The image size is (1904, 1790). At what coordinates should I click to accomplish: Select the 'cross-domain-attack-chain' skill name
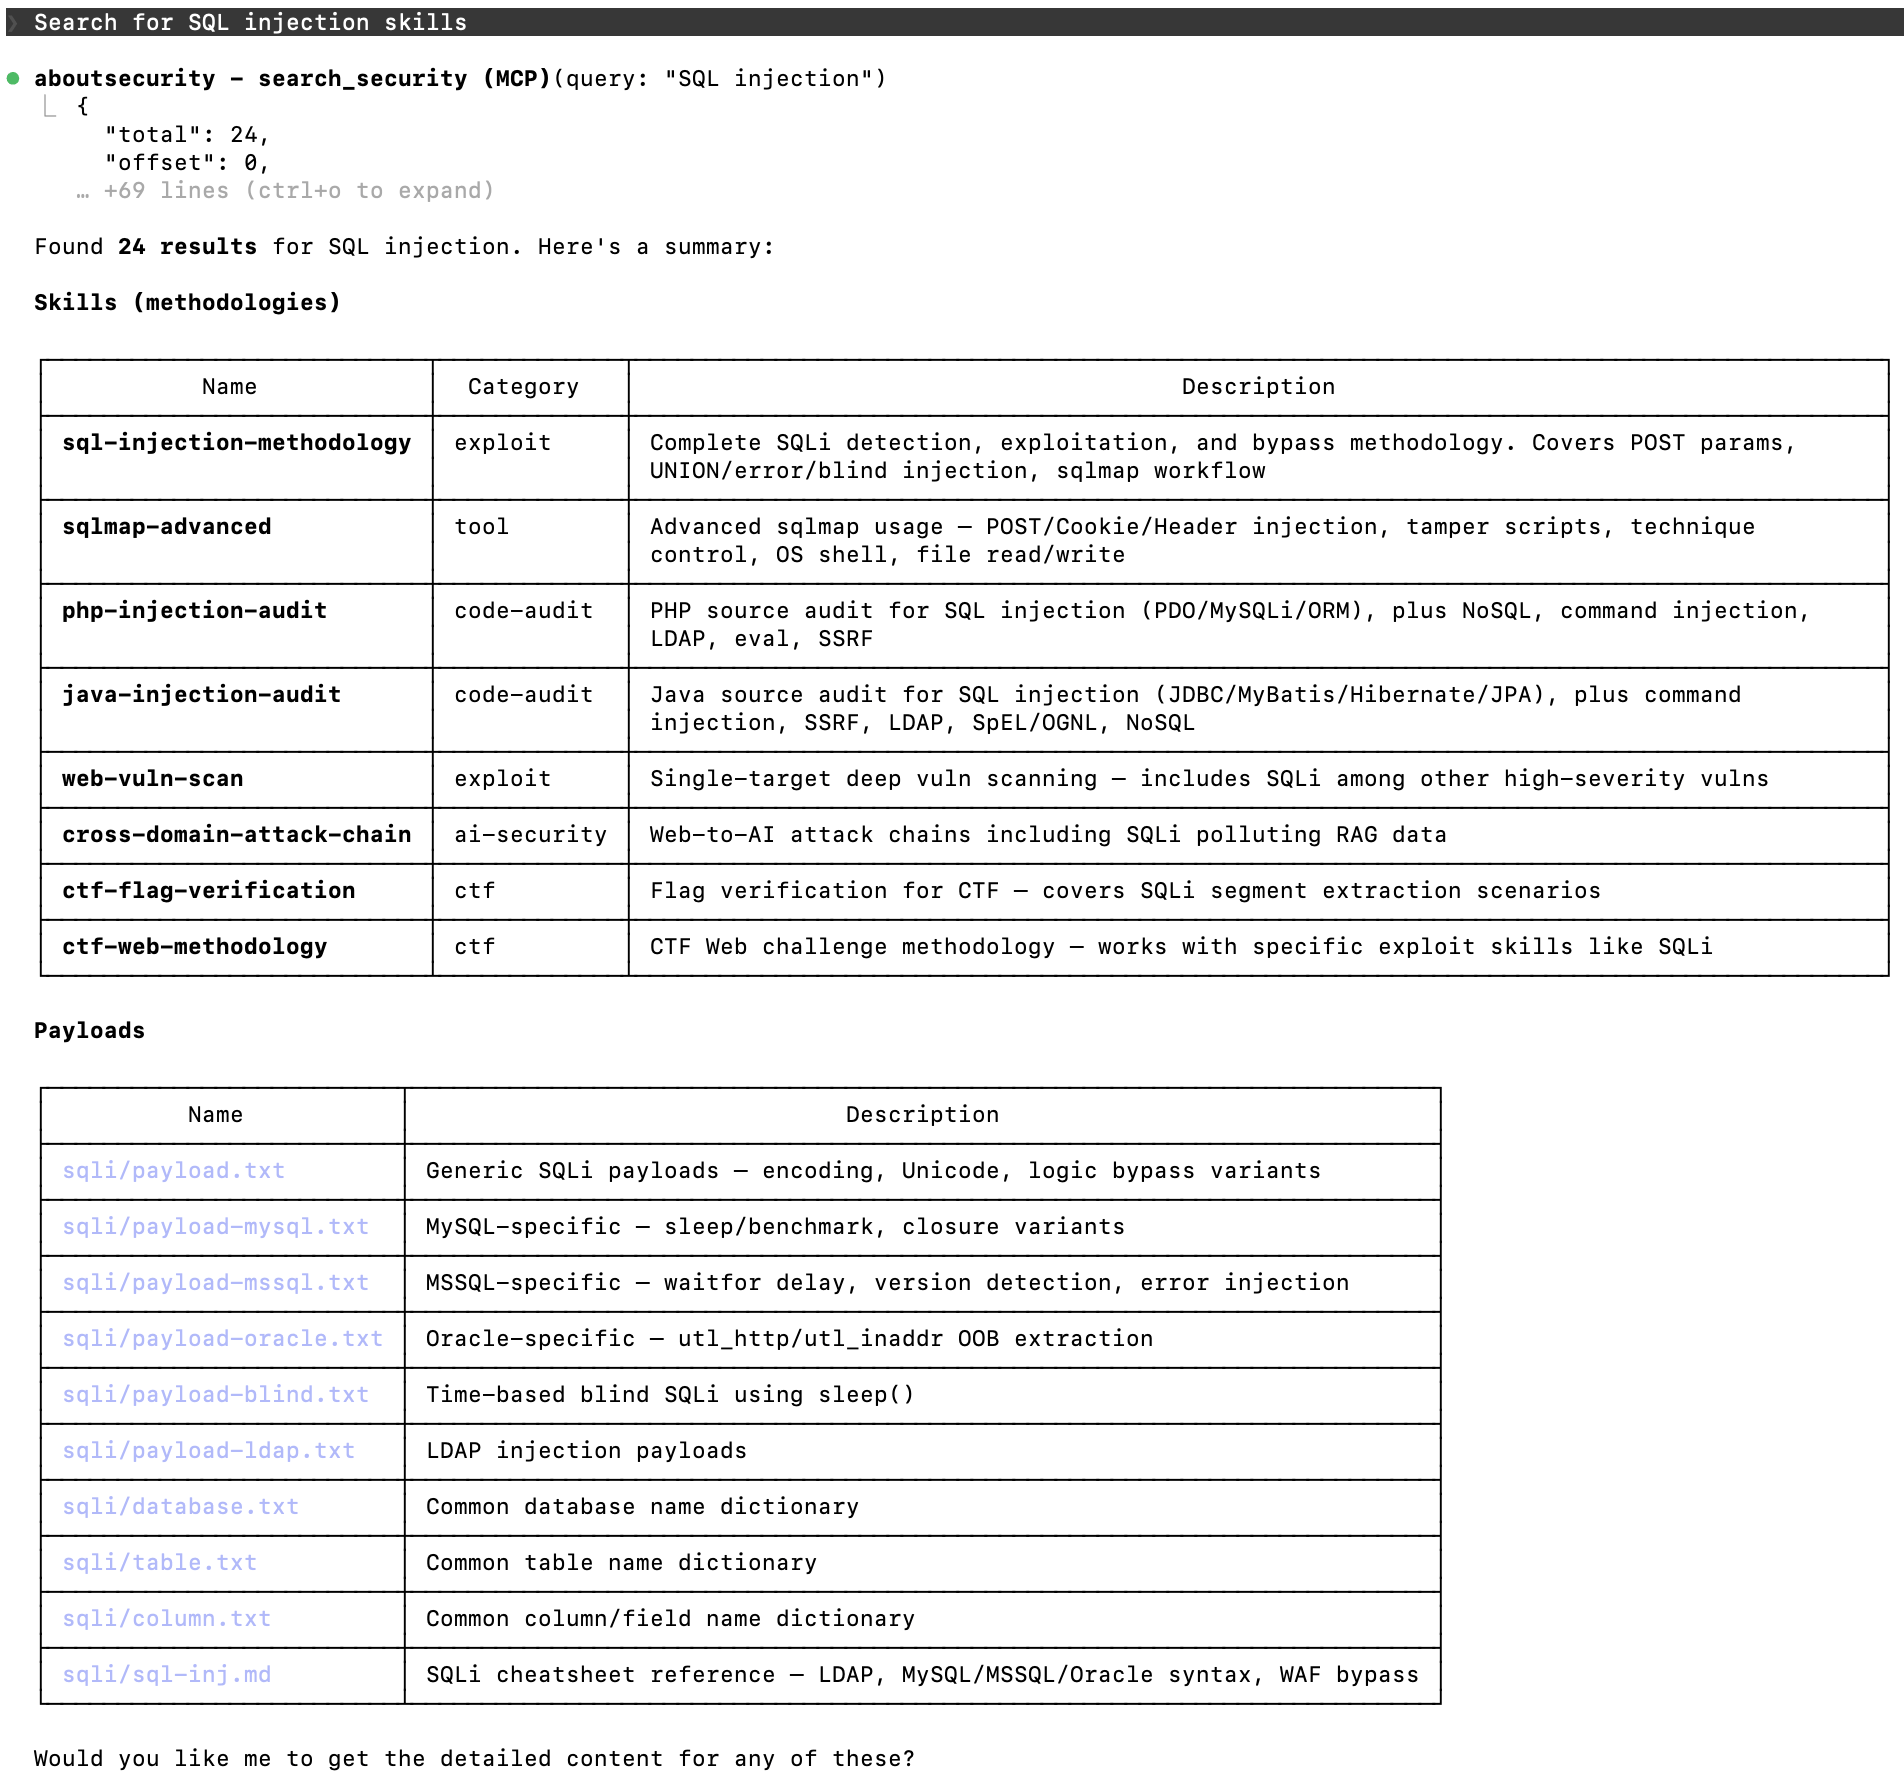pos(236,834)
